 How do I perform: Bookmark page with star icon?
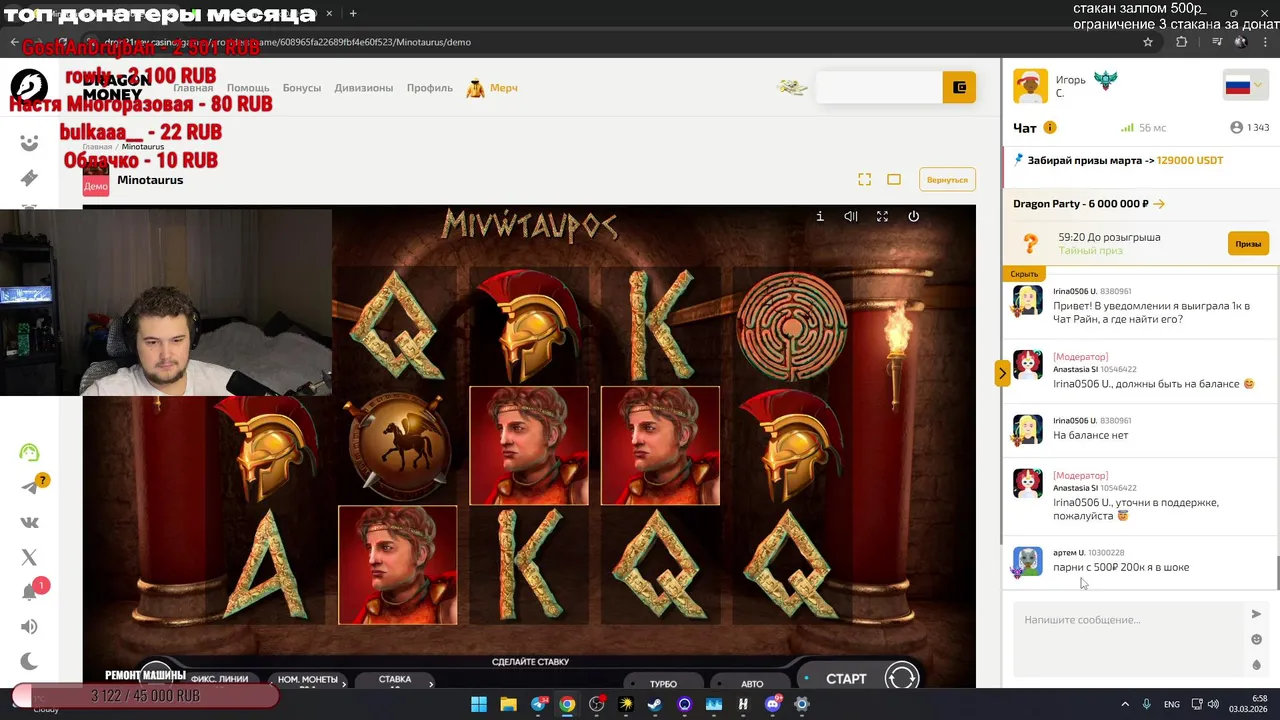click(1148, 42)
